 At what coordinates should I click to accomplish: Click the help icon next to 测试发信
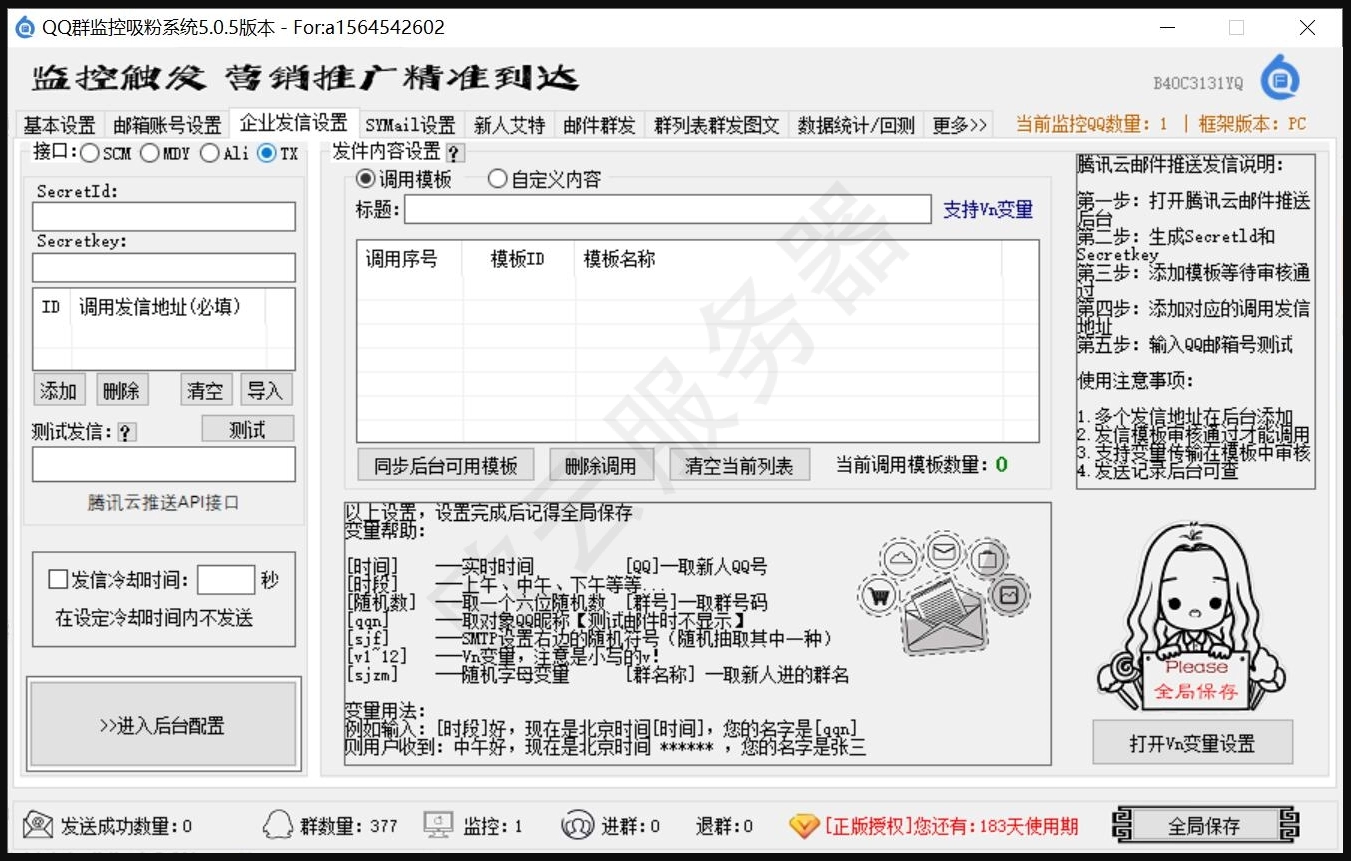[x=126, y=432]
